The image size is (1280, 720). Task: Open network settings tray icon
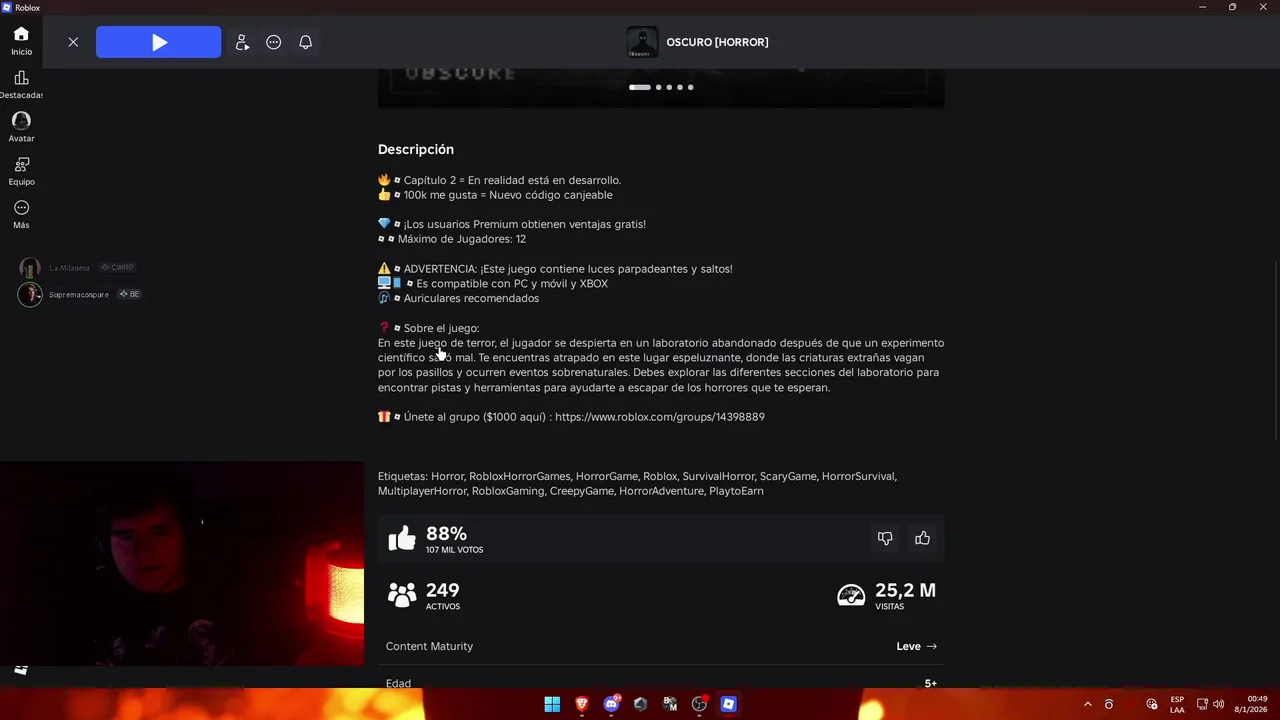[1202, 704]
